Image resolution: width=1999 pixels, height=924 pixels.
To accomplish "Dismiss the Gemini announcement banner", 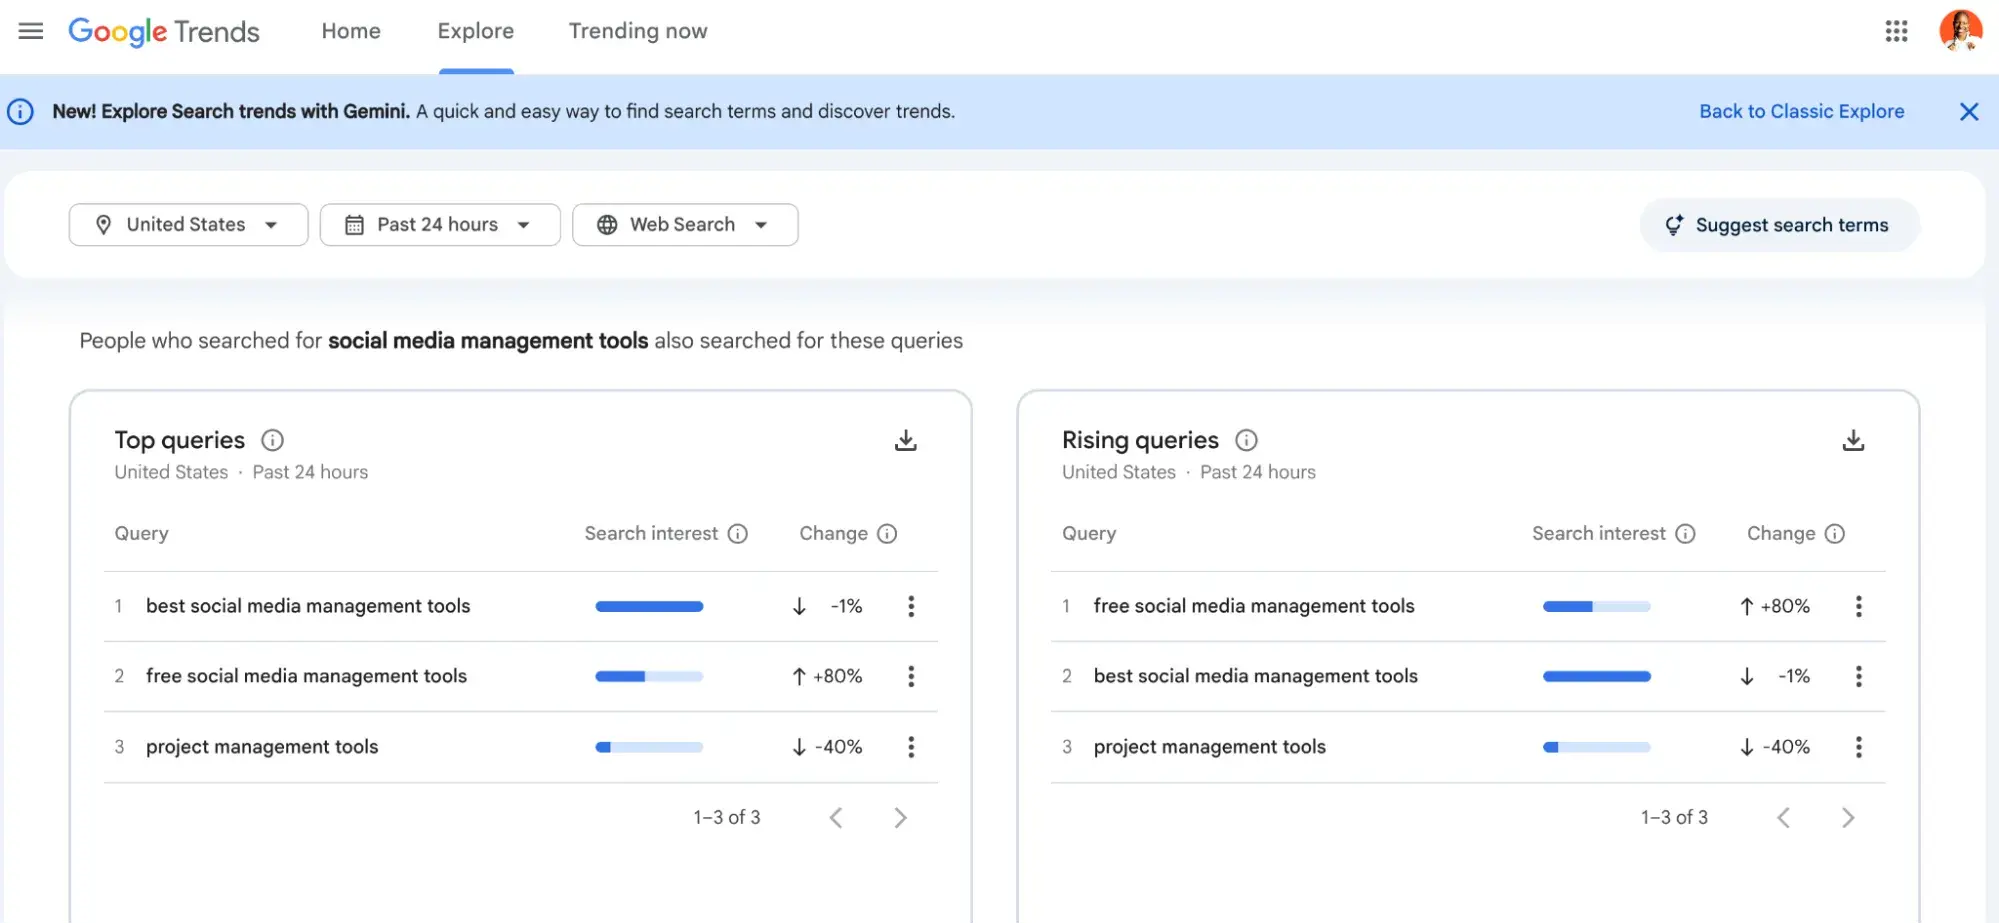I will tap(1968, 111).
